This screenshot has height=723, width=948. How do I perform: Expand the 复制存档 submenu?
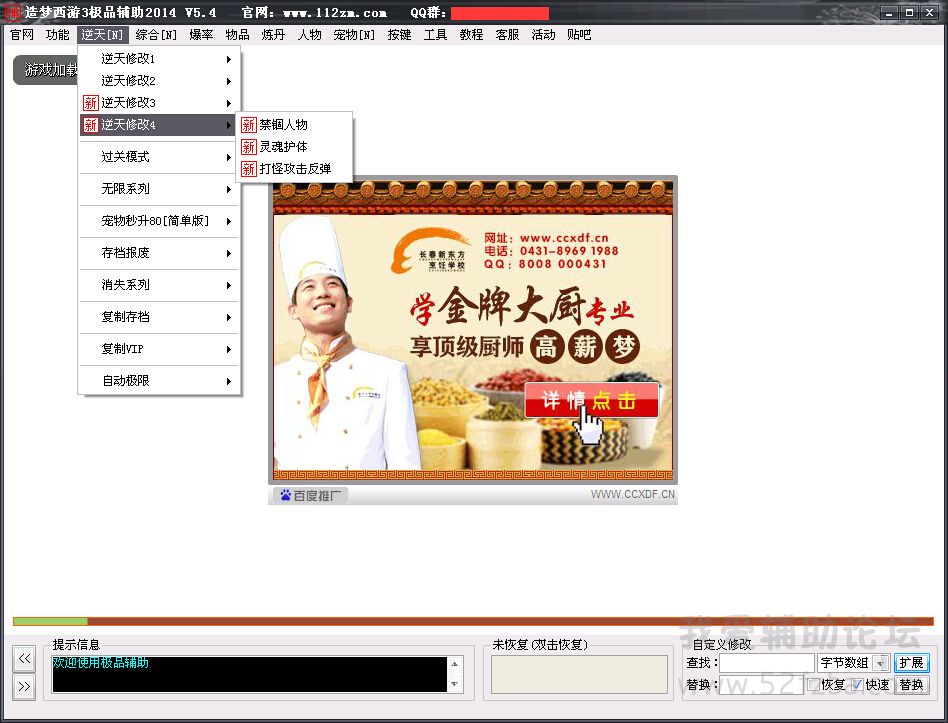point(160,317)
